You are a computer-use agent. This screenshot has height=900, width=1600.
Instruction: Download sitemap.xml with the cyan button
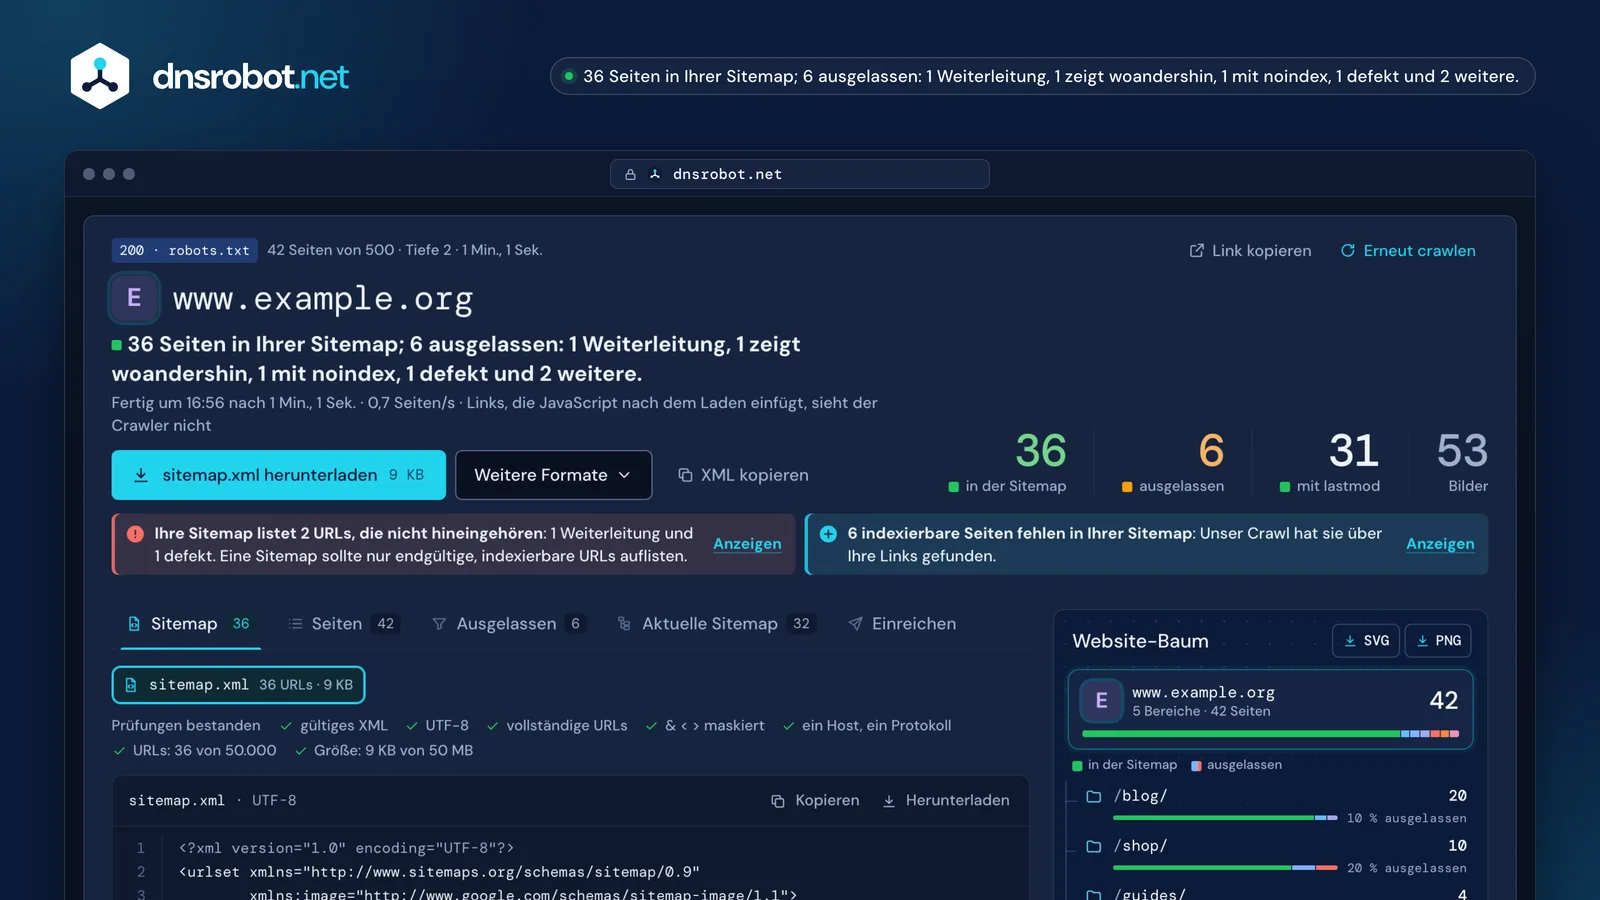tap(279, 475)
